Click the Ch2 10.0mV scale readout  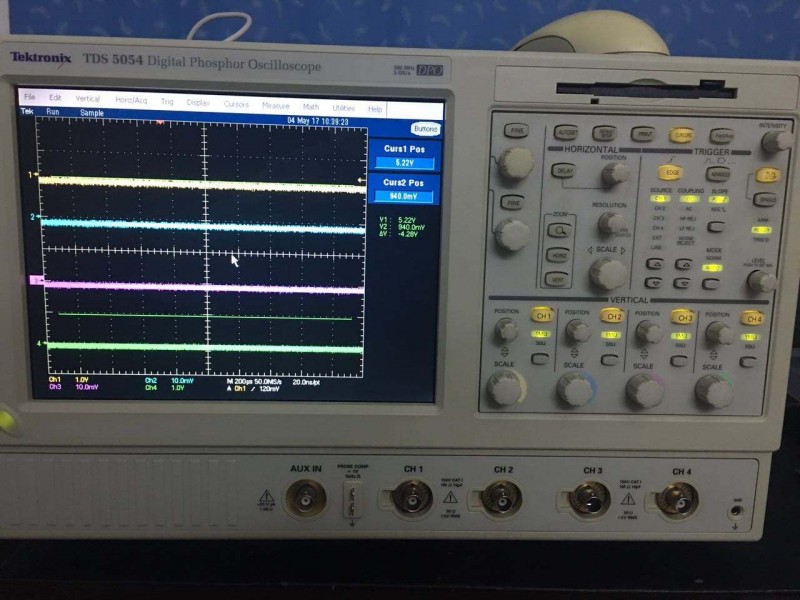pyautogui.click(x=169, y=381)
